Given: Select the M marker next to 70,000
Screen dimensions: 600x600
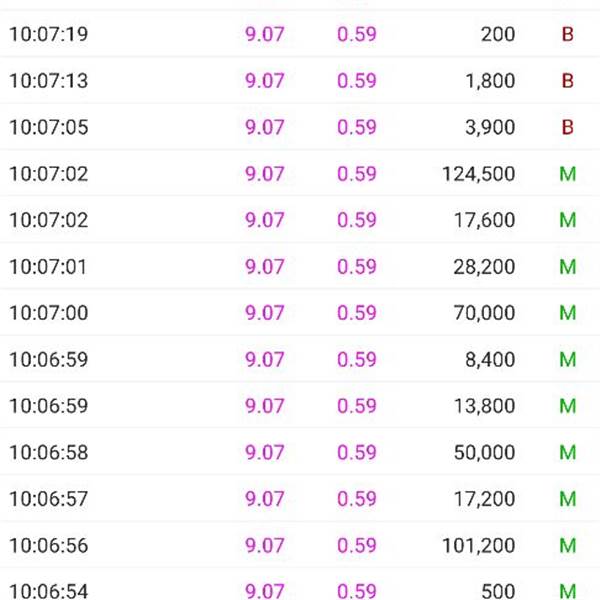Looking at the screenshot, I should click(x=567, y=313).
